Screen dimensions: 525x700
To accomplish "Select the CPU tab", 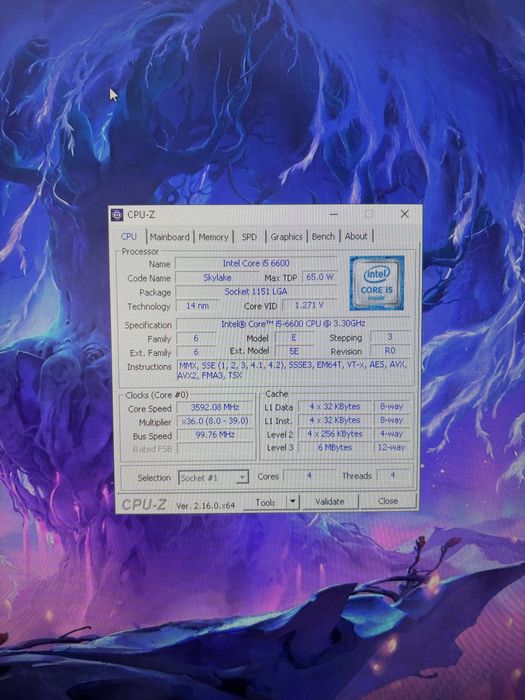I will click(129, 237).
